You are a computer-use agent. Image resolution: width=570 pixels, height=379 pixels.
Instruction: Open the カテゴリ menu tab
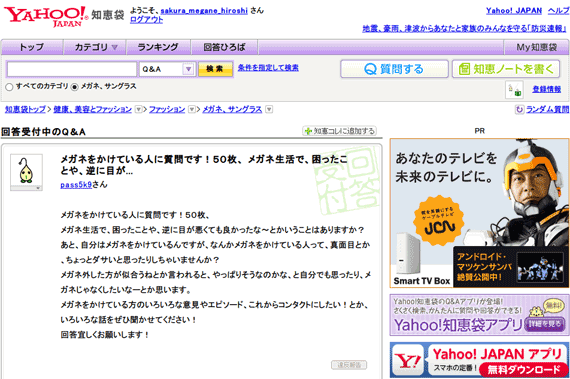coord(95,47)
